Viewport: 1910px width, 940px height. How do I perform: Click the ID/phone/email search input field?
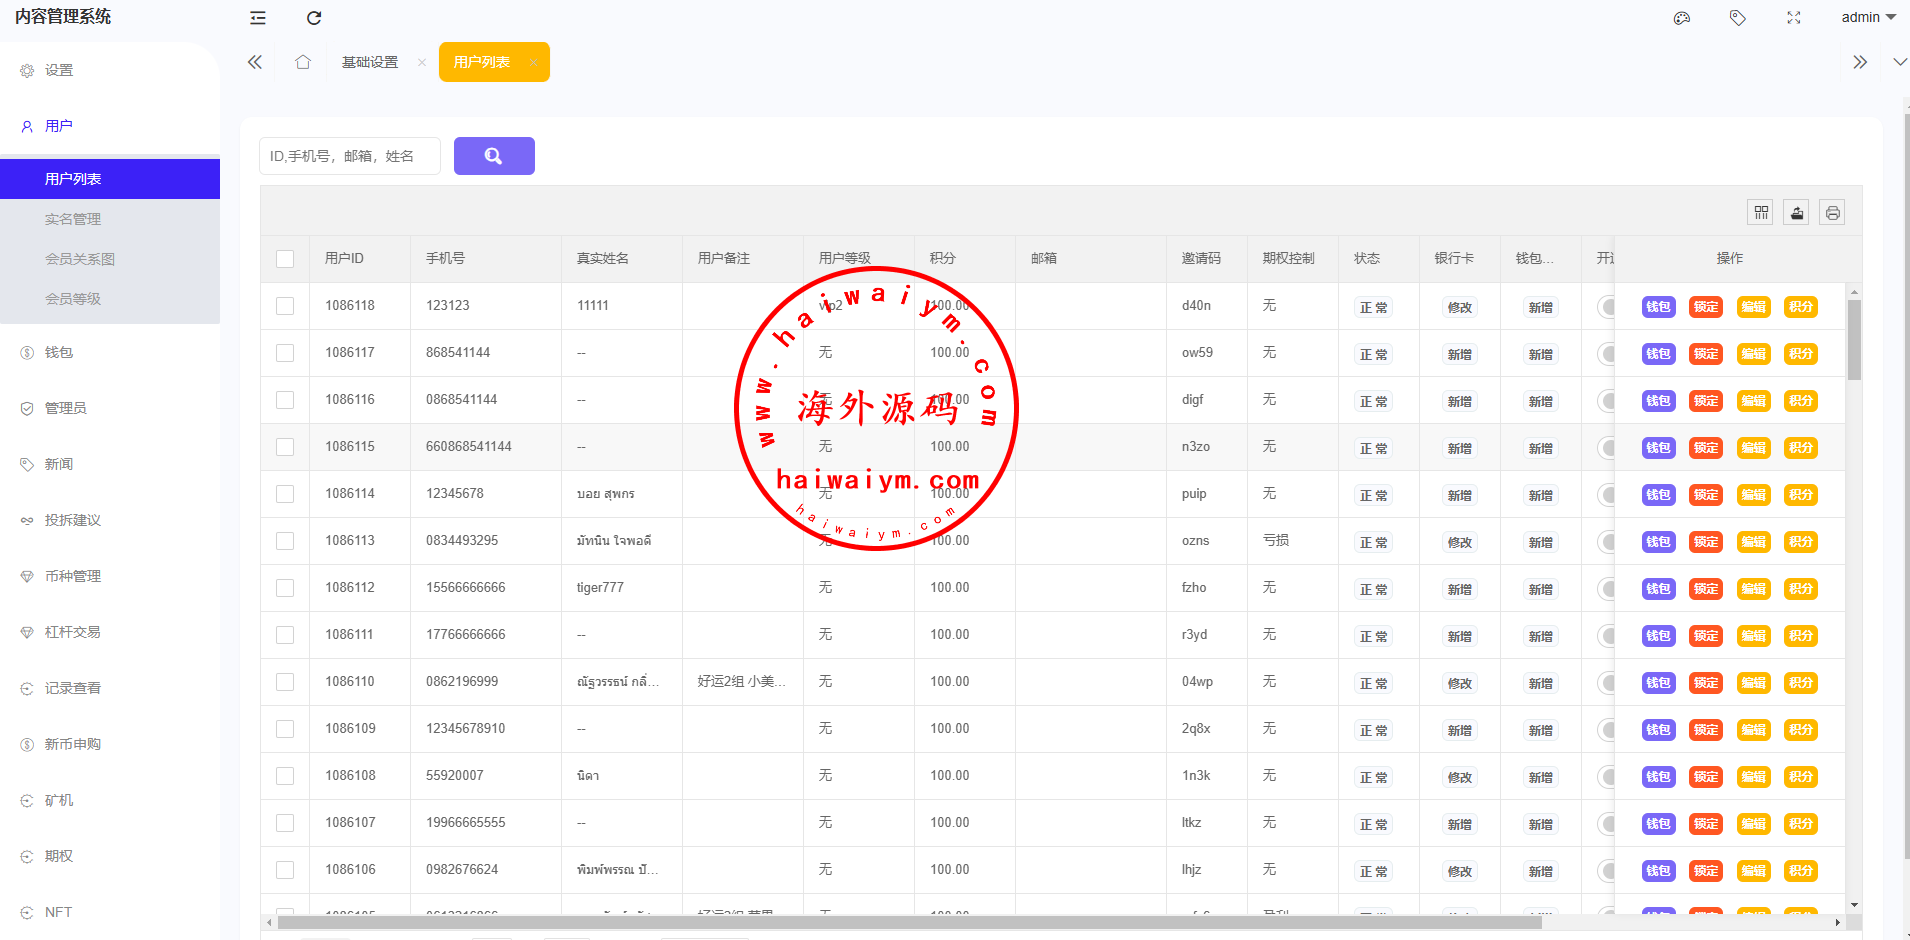[x=350, y=156]
